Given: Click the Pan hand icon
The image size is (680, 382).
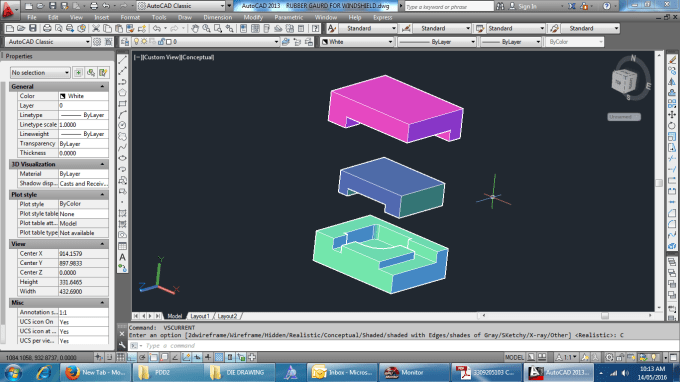Looking at the screenshot, I should pyautogui.click(x=195, y=29).
